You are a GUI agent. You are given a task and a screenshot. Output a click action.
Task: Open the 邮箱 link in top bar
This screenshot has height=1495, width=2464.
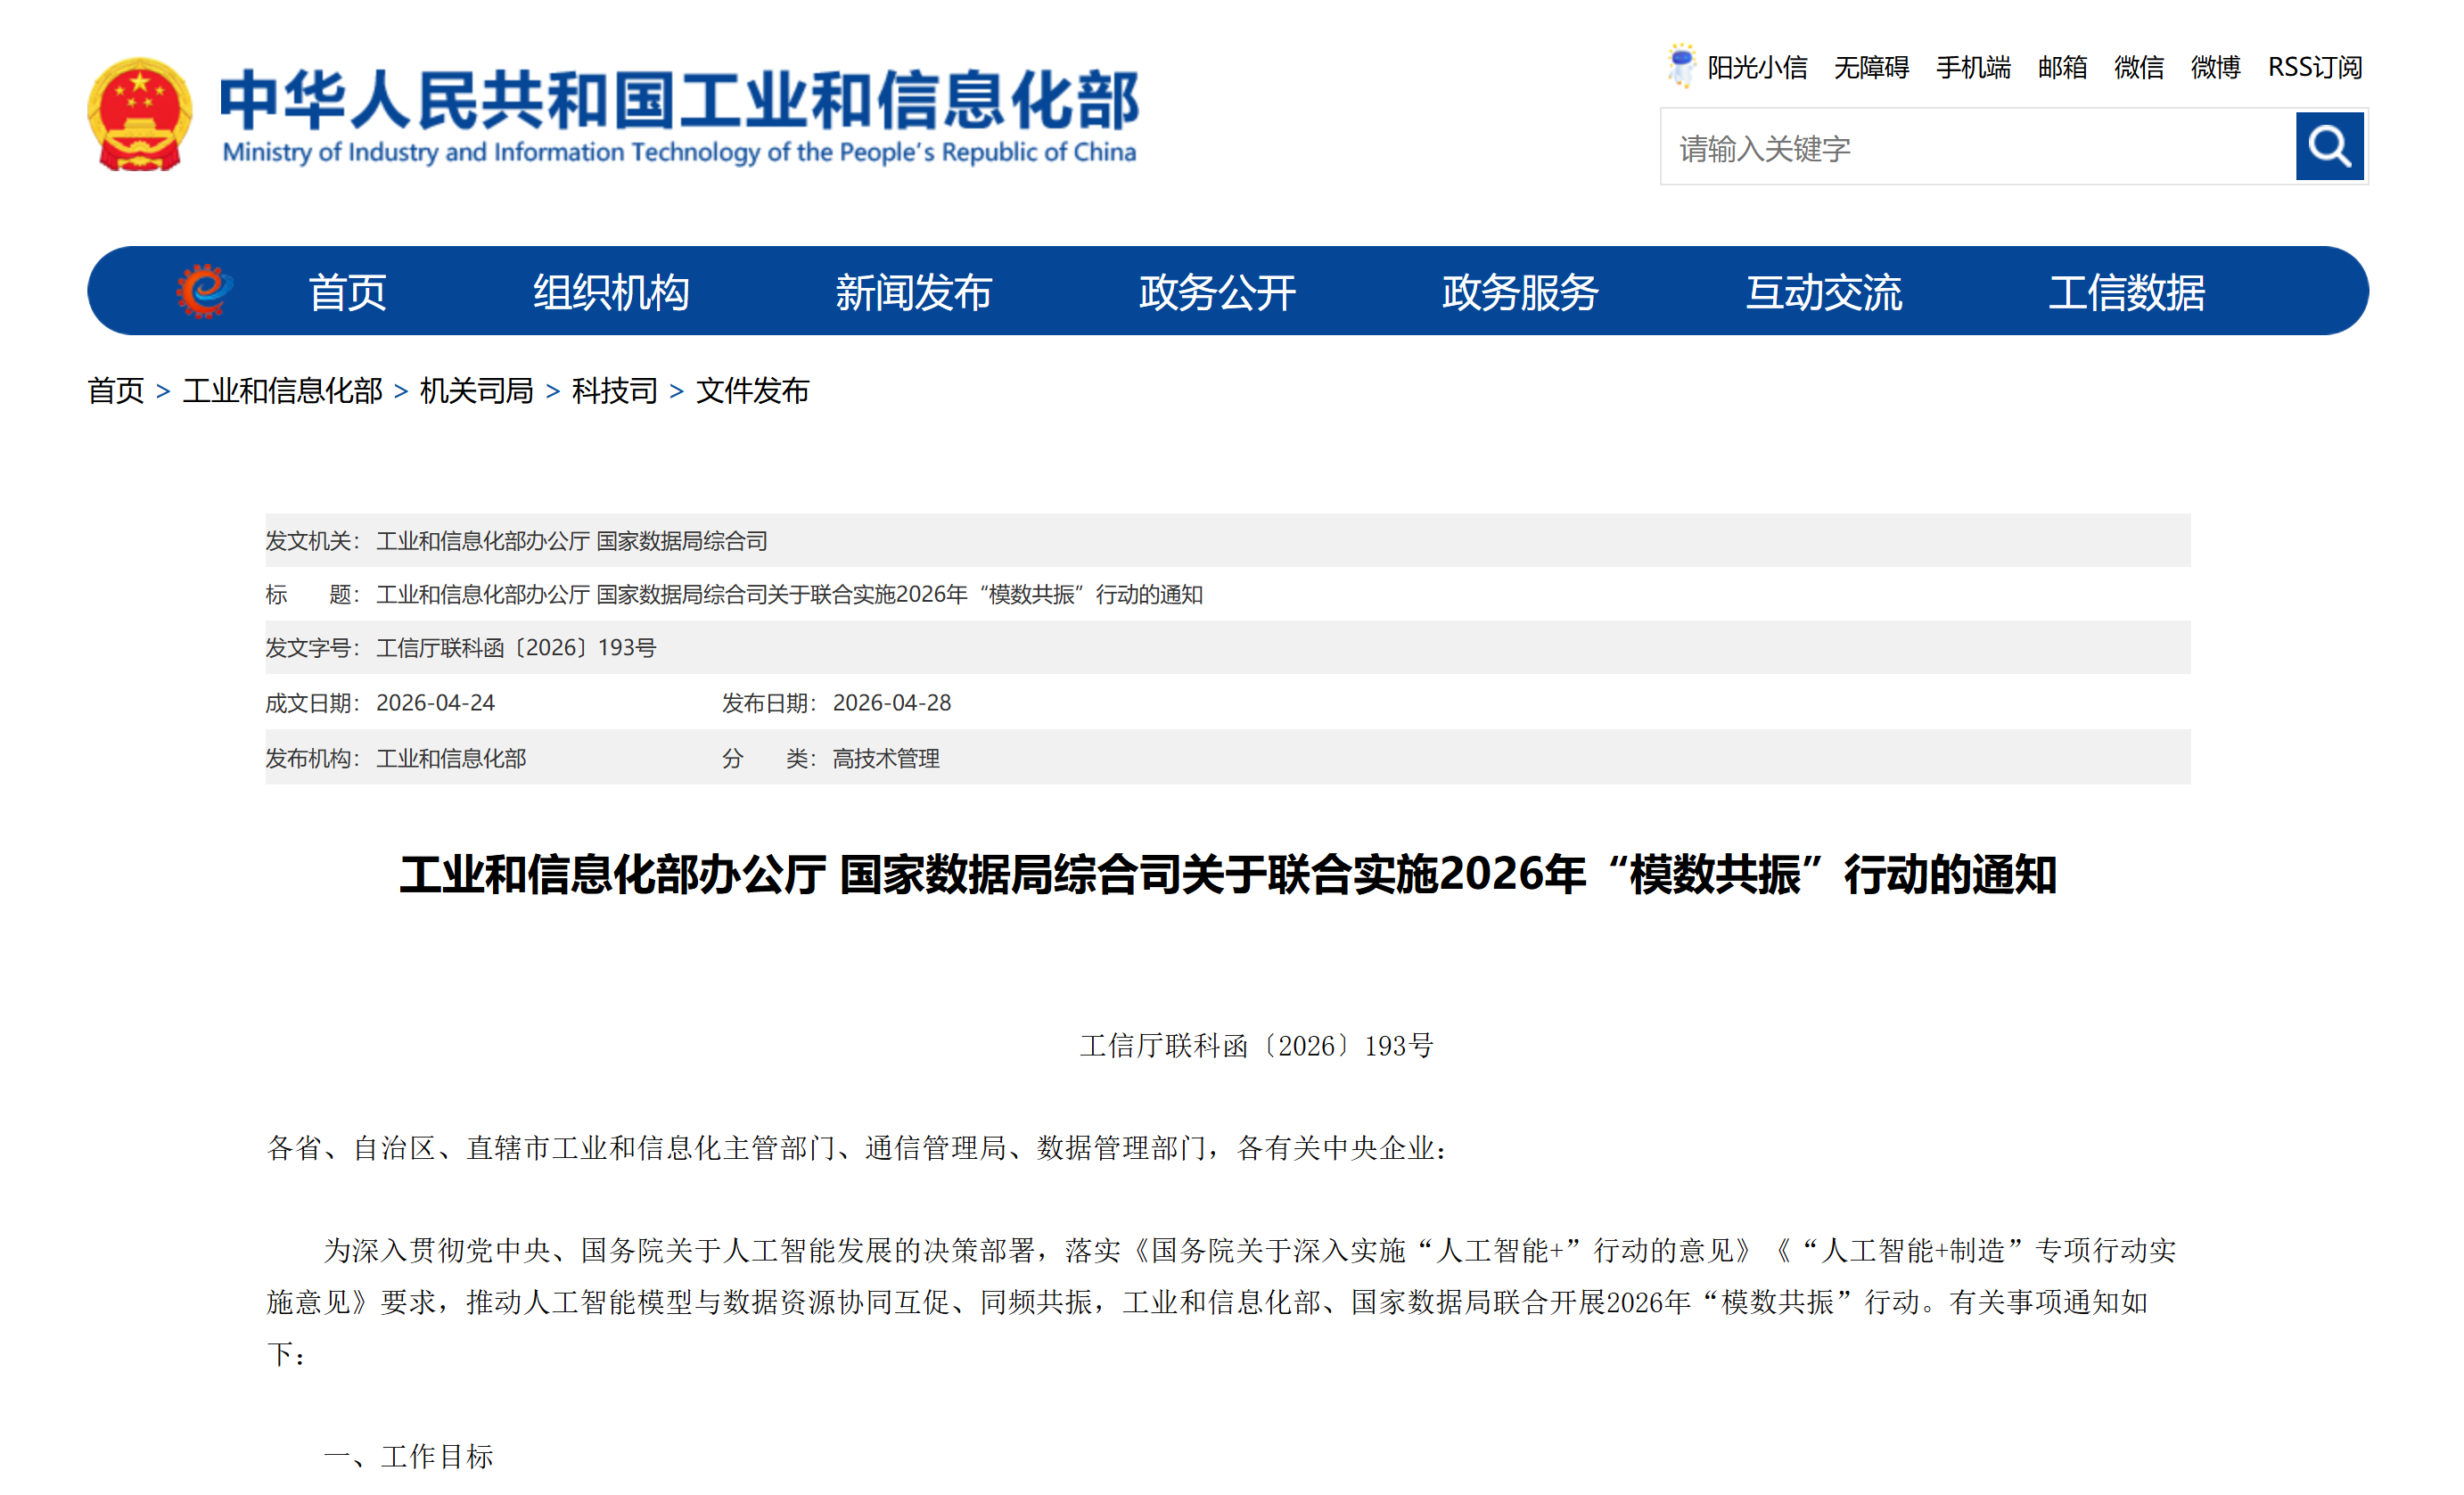click(x=2062, y=67)
